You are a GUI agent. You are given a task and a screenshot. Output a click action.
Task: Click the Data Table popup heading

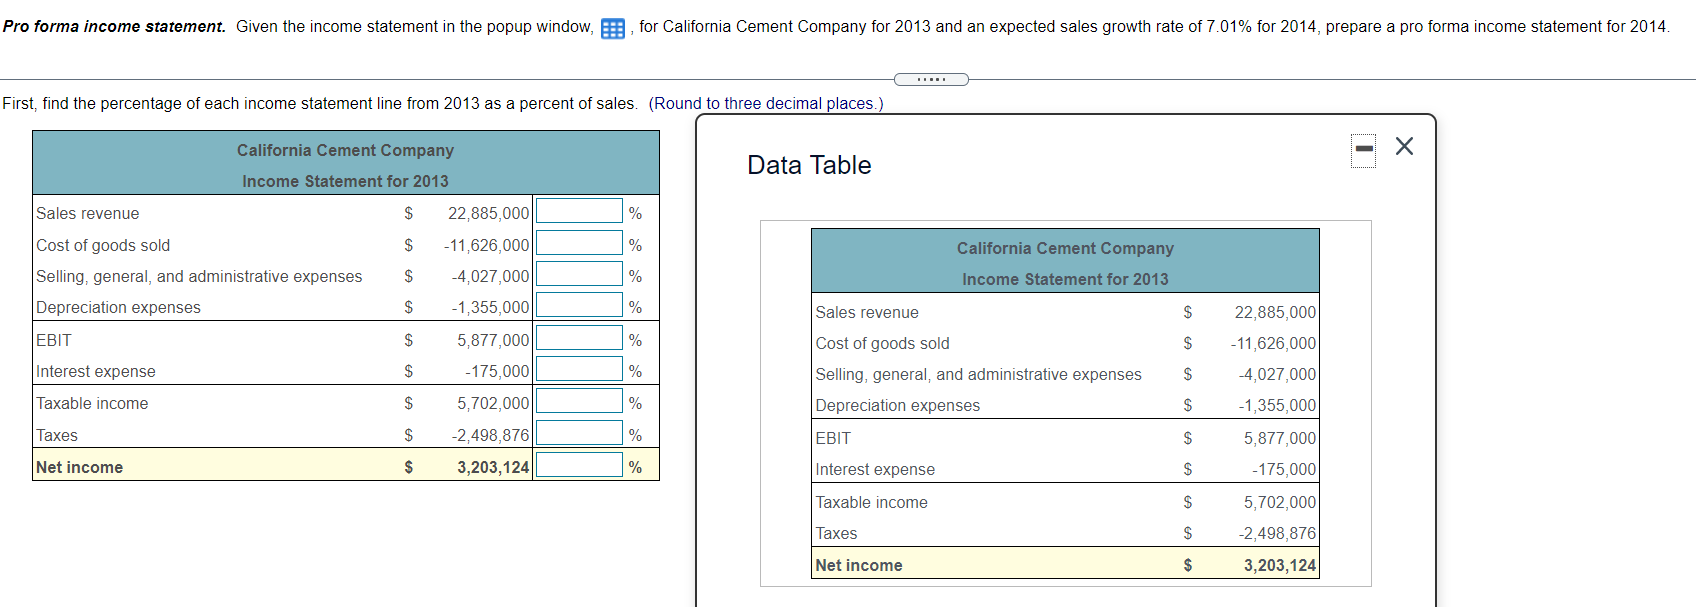[x=809, y=165]
